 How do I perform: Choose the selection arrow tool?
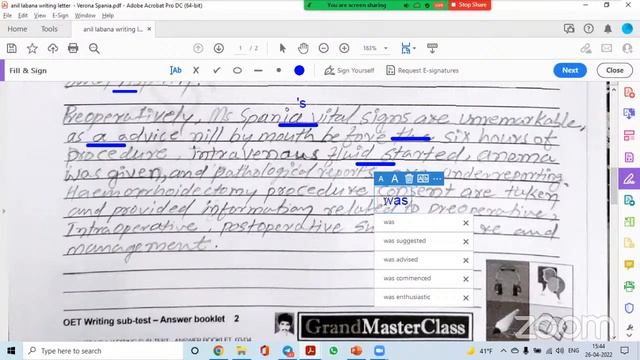pos(282,49)
